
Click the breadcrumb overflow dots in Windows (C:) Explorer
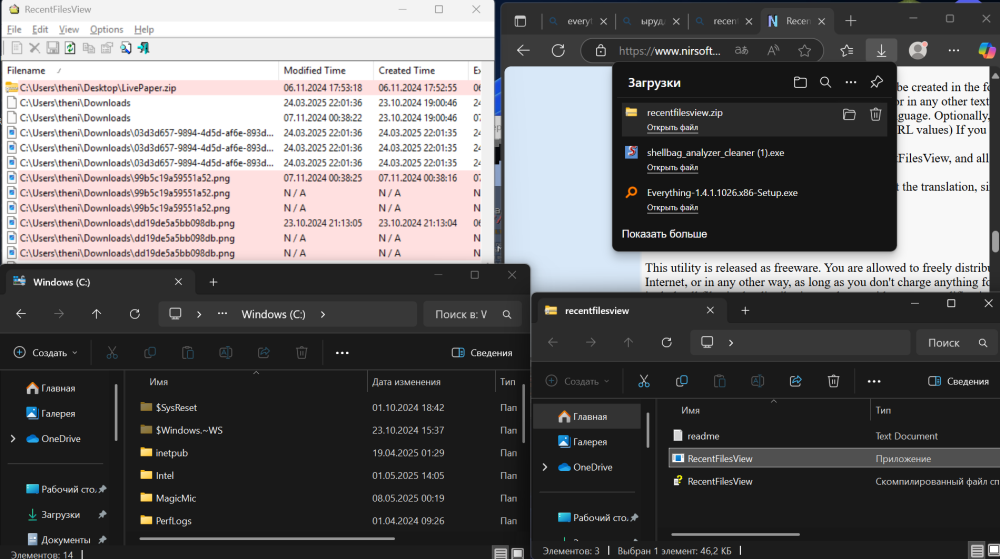222,314
